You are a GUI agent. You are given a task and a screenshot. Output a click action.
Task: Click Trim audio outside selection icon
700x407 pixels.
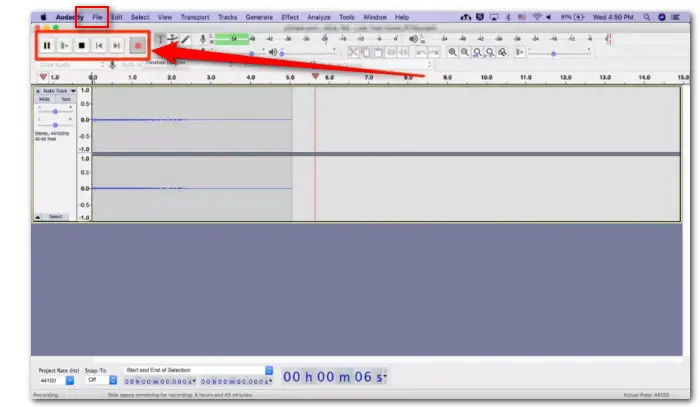(391, 53)
